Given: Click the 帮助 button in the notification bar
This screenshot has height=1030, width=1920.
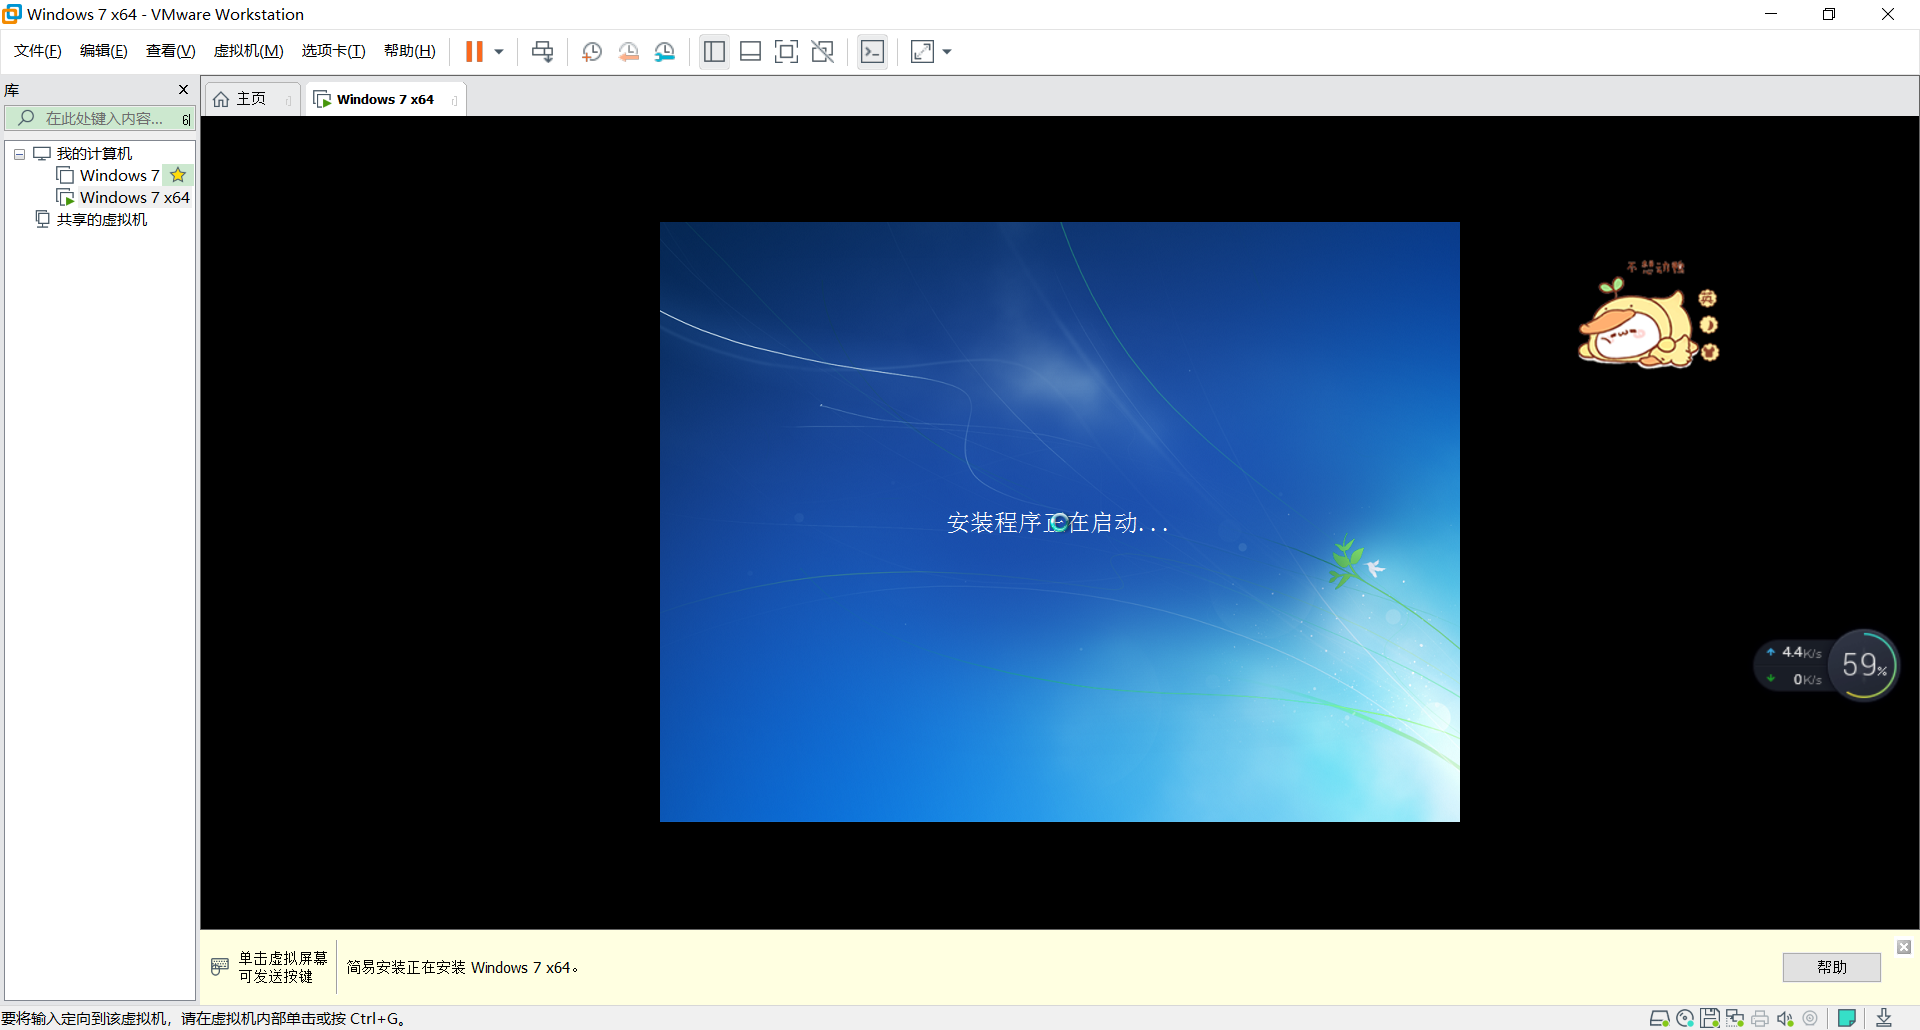Looking at the screenshot, I should pyautogui.click(x=1831, y=967).
